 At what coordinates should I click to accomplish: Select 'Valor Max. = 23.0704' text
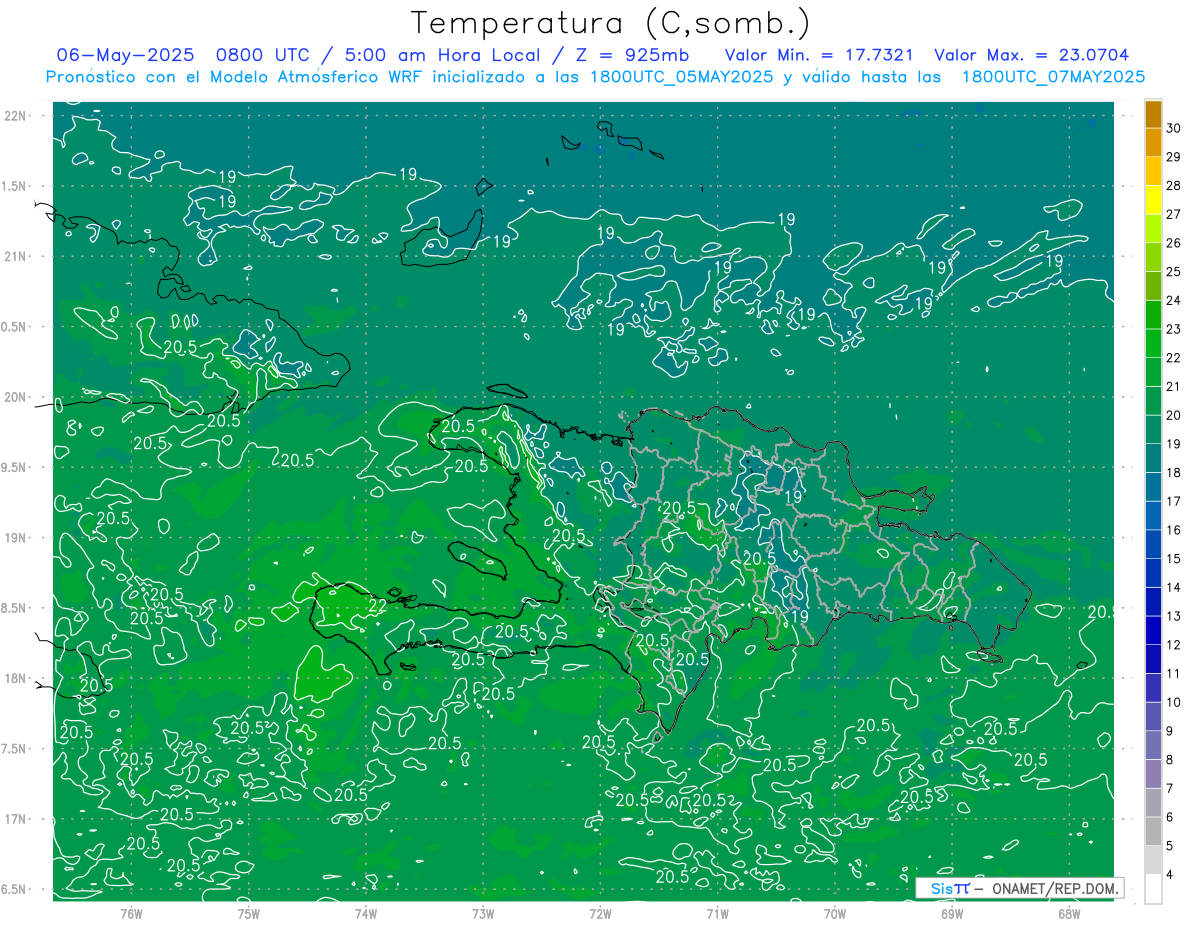[x=1031, y=55]
